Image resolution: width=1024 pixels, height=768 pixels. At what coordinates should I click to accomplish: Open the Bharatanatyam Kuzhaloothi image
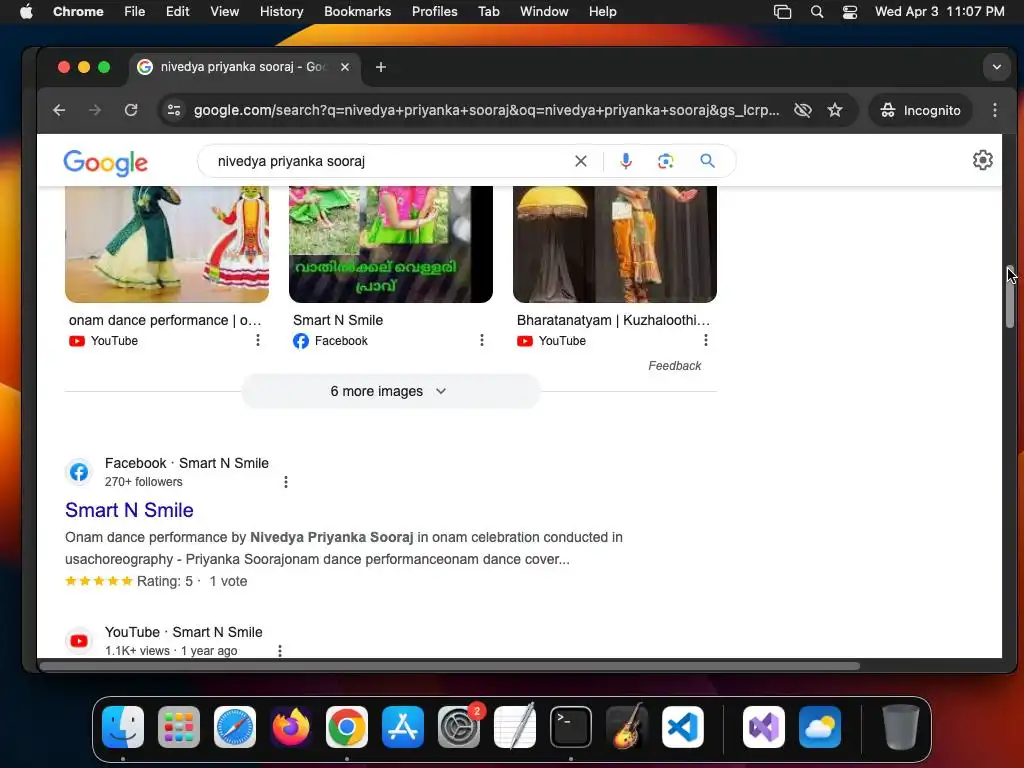pos(615,244)
